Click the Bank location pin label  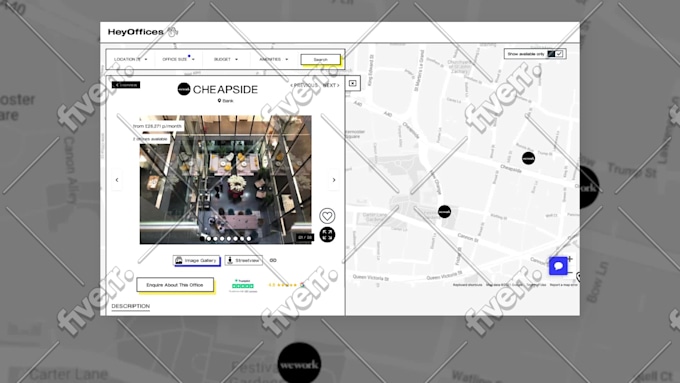click(226, 101)
